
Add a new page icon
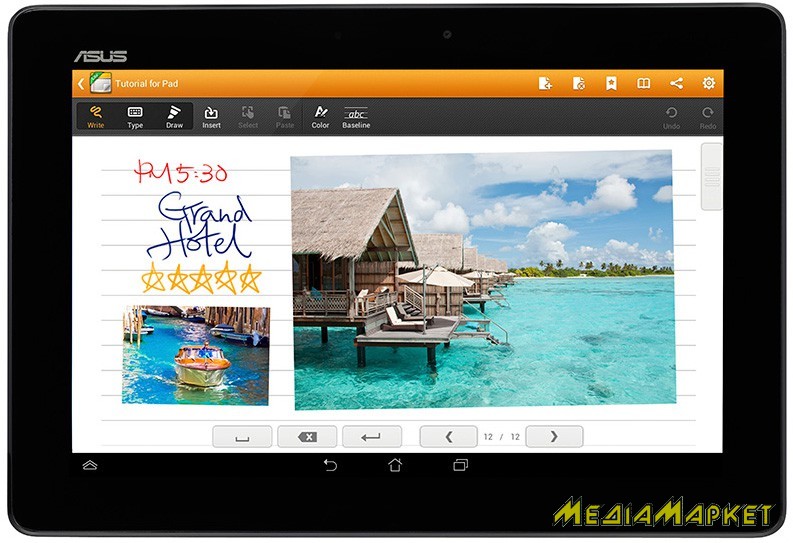[545, 83]
